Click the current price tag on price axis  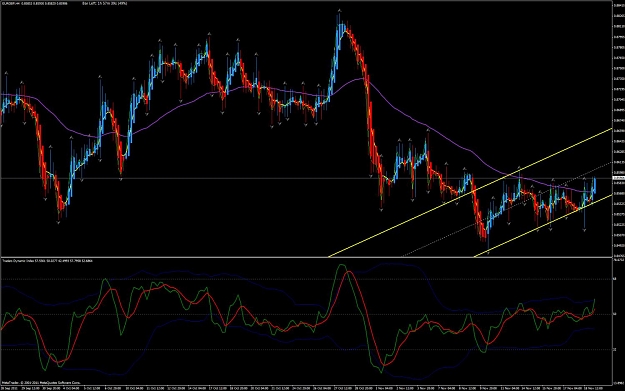click(x=619, y=178)
